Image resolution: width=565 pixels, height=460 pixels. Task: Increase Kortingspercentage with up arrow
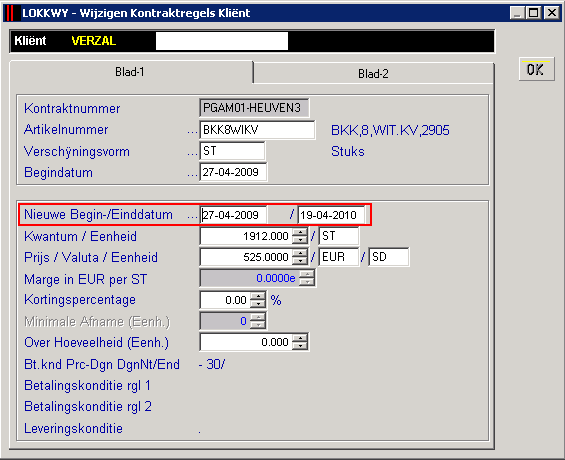click(x=258, y=296)
